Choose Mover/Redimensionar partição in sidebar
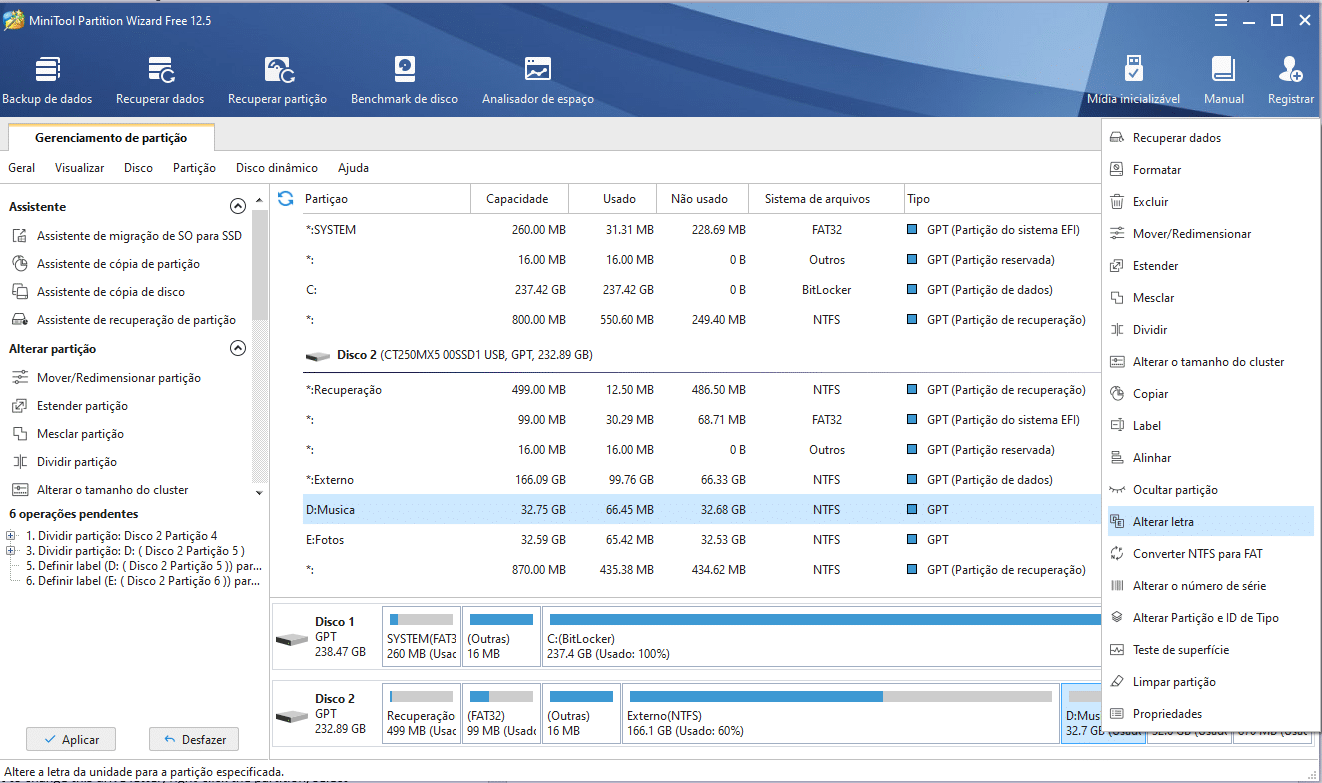 click(x=106, y=378)
